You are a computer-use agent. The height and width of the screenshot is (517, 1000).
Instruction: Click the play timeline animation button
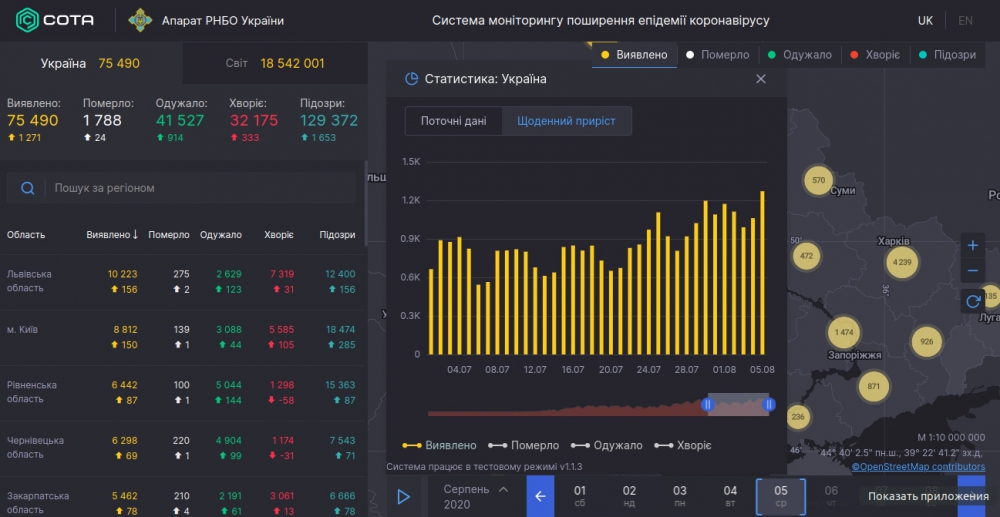click(x=404, y=496)
